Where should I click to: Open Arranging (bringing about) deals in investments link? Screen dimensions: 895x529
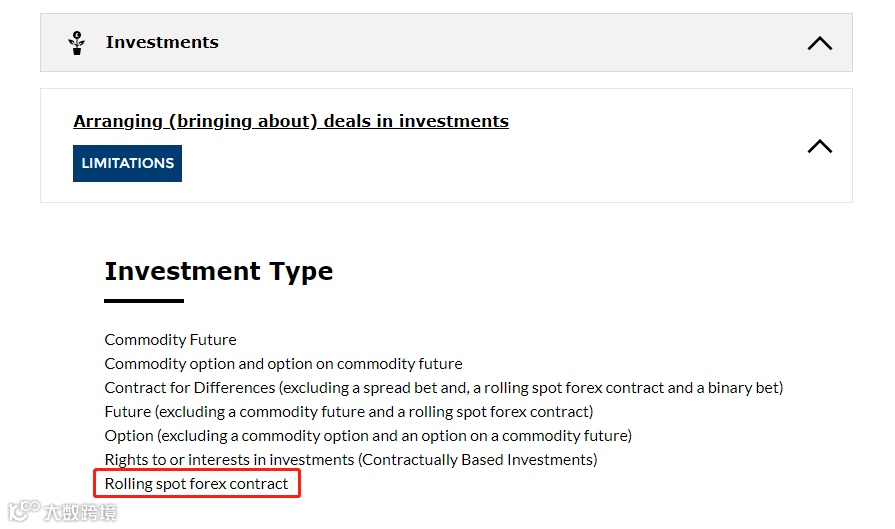tap(290, 121)
